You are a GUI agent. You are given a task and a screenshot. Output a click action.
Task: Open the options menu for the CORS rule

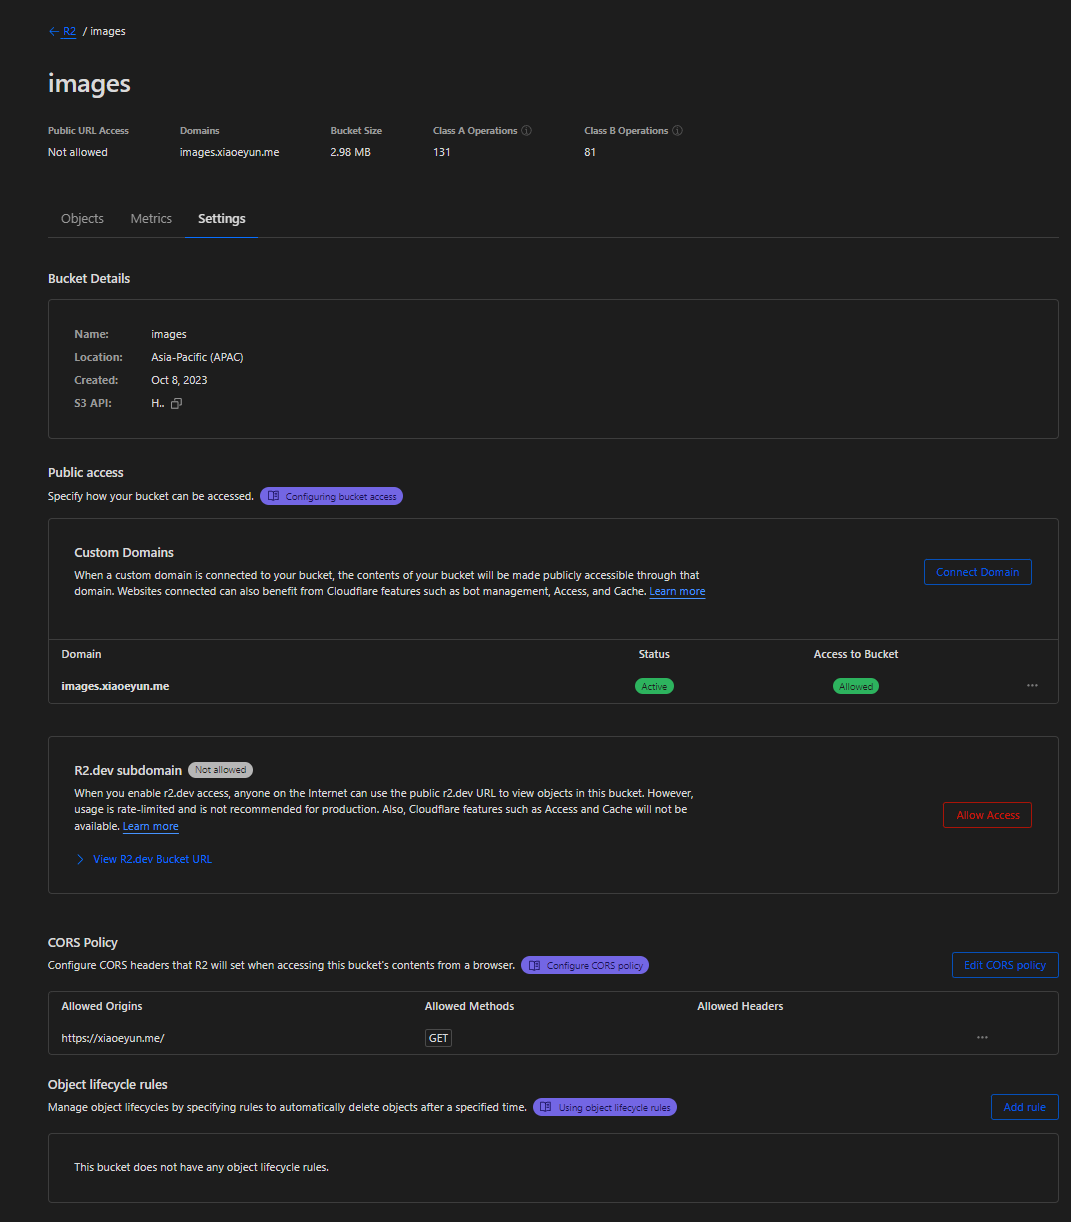[x=982, y=1037]
